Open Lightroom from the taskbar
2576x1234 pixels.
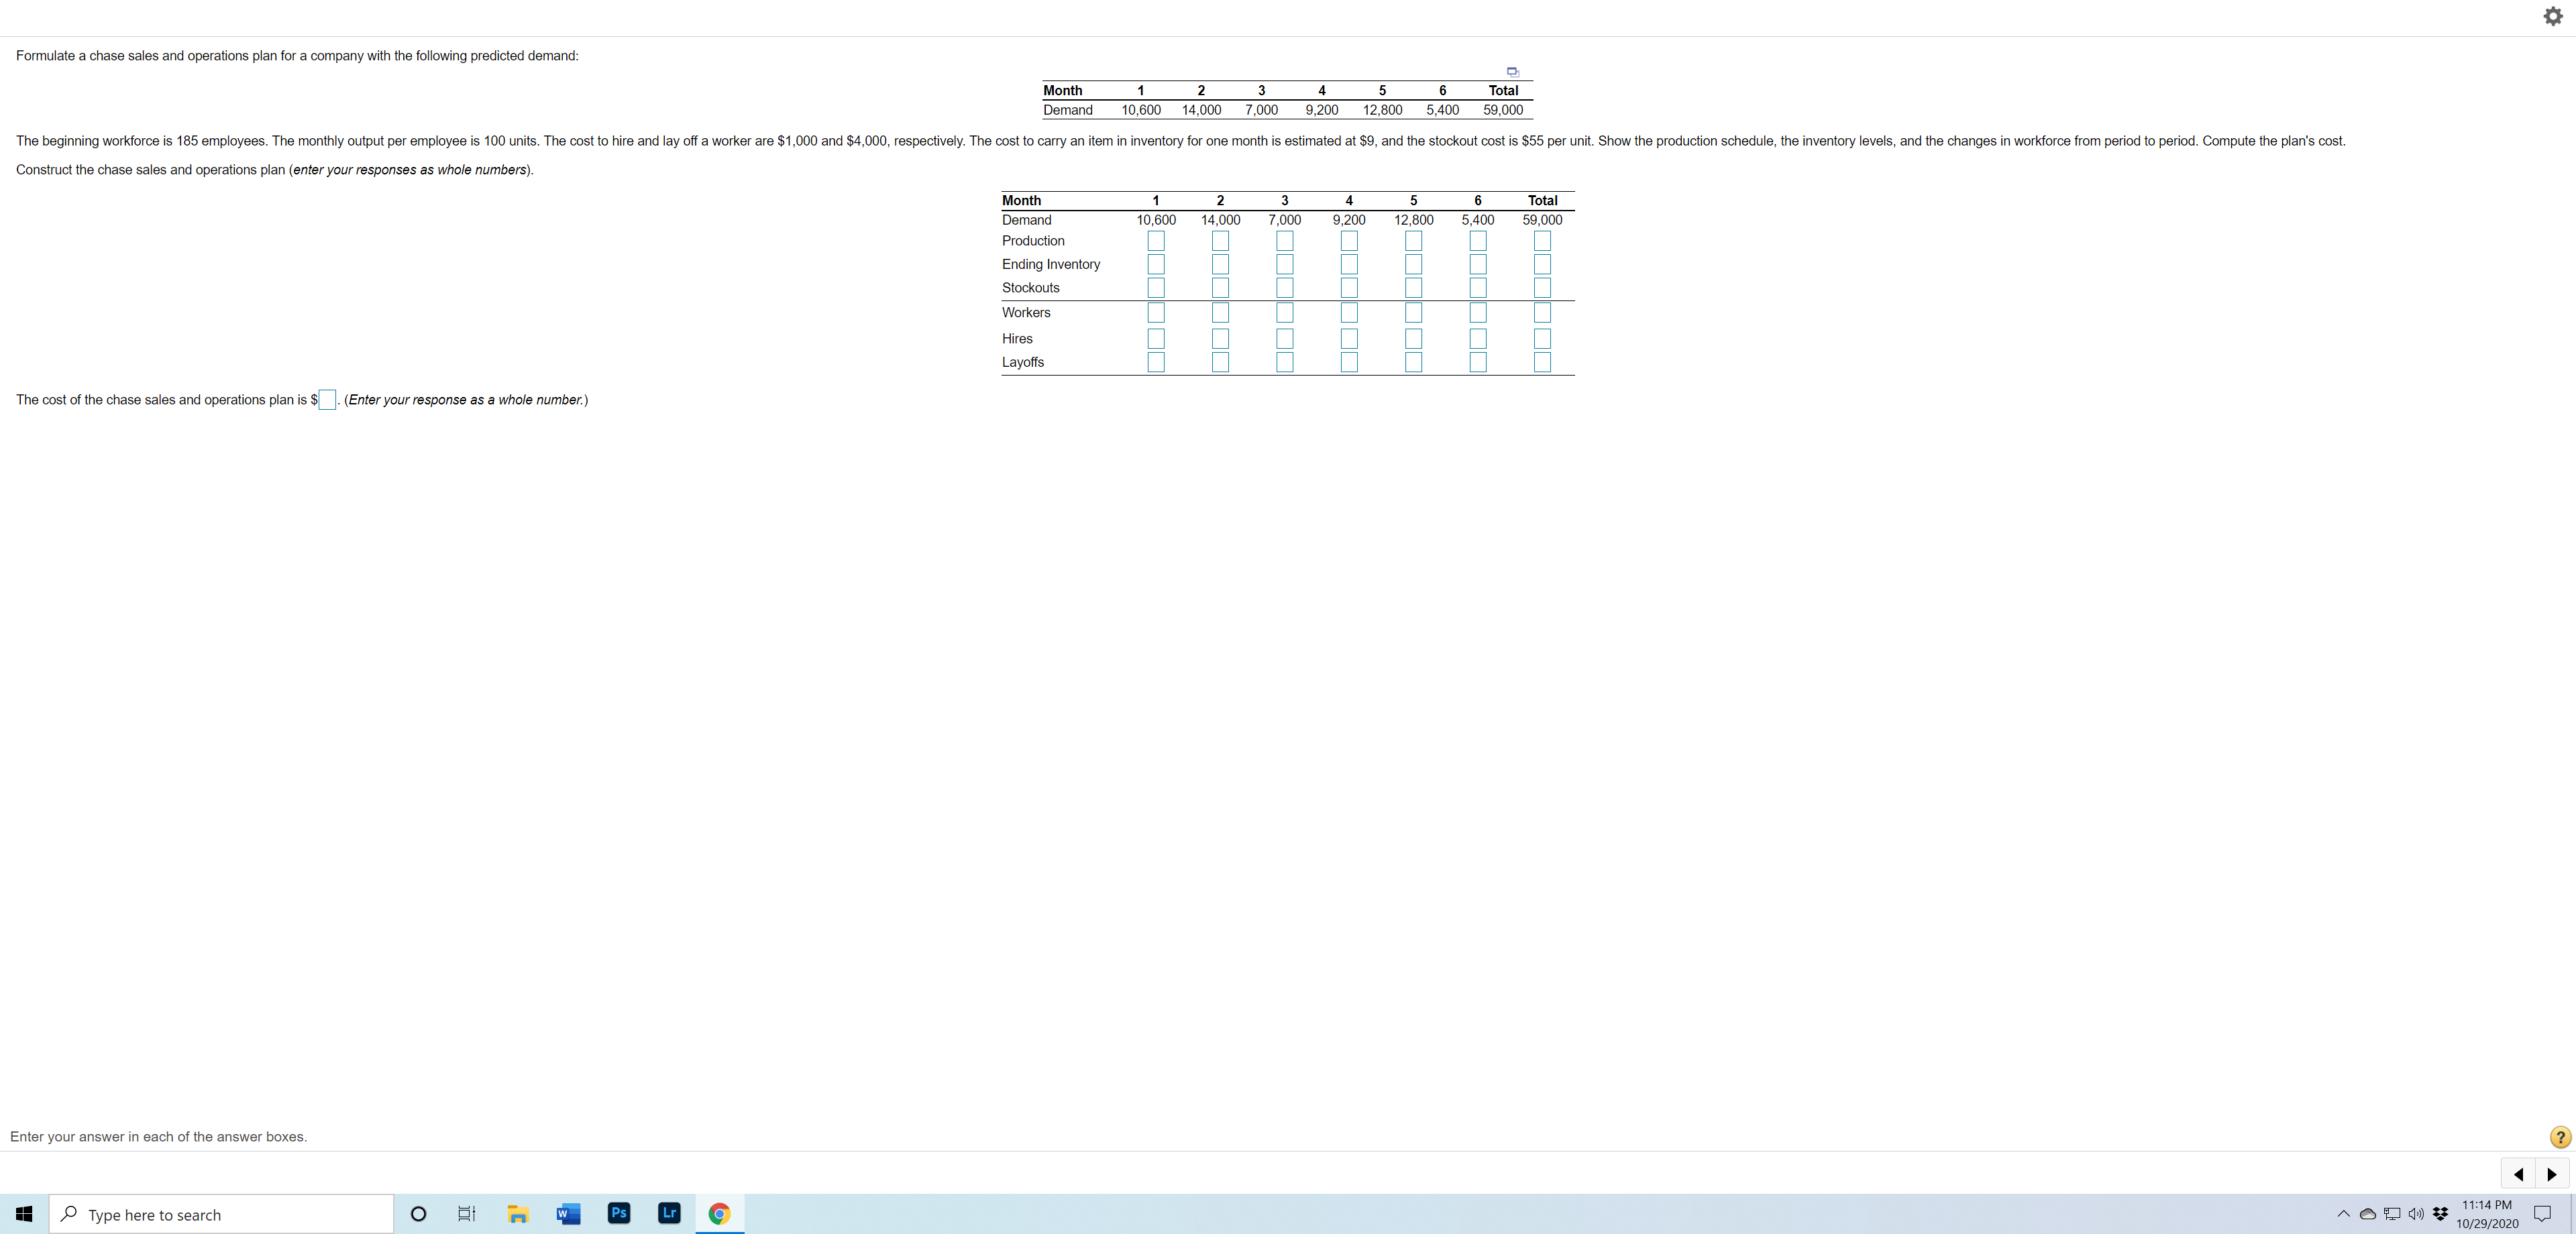tap(669, 1213)
